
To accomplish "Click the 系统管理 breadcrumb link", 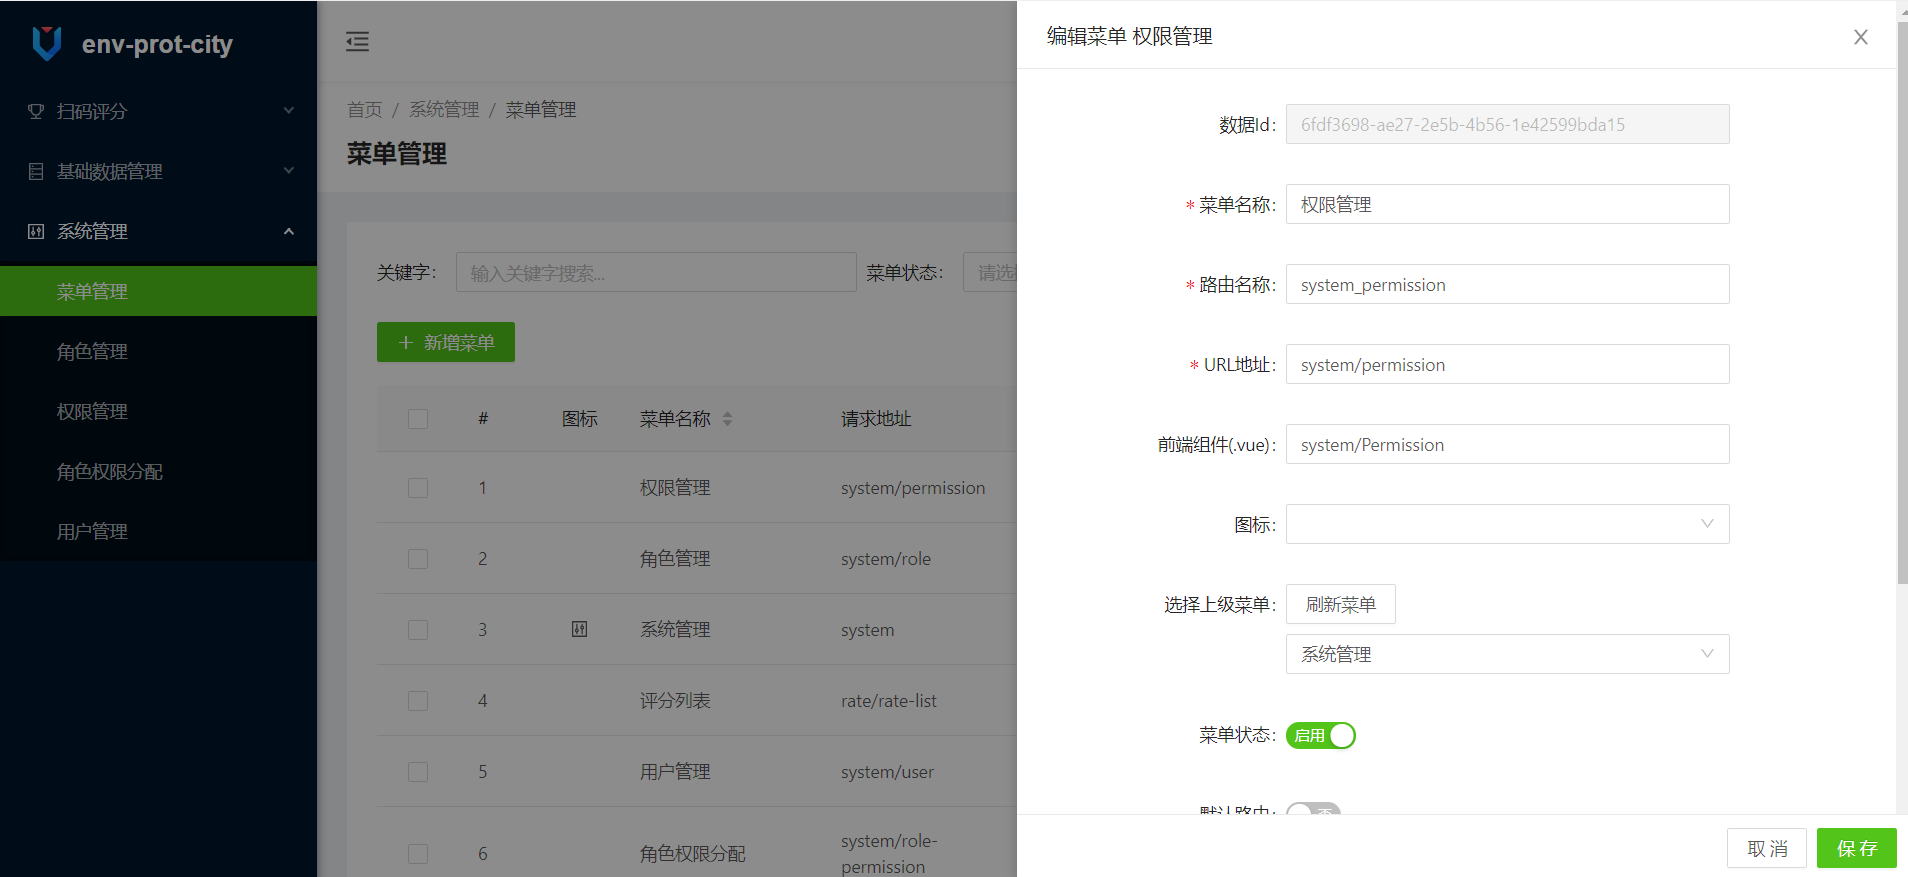I will 444,109.
